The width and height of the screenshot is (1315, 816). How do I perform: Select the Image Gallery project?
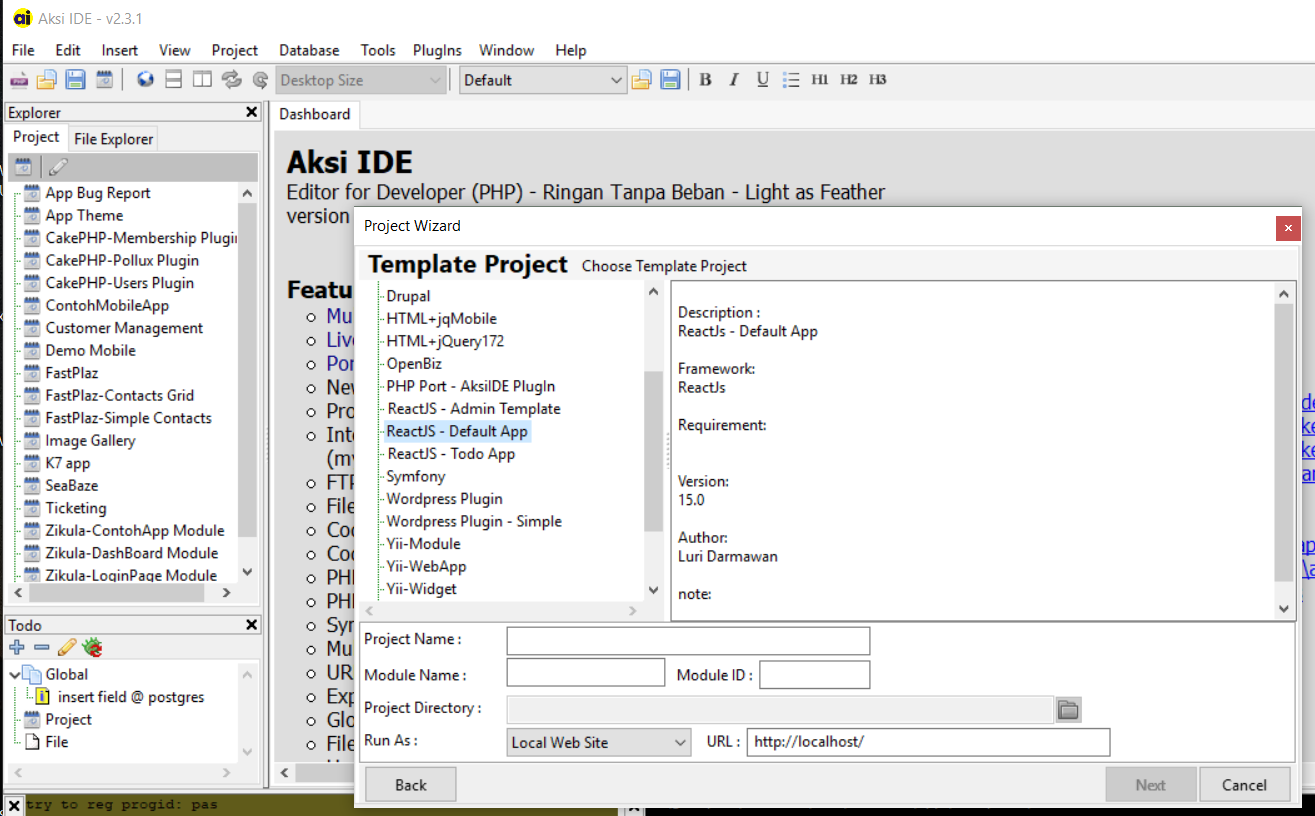tap(90, 441)
